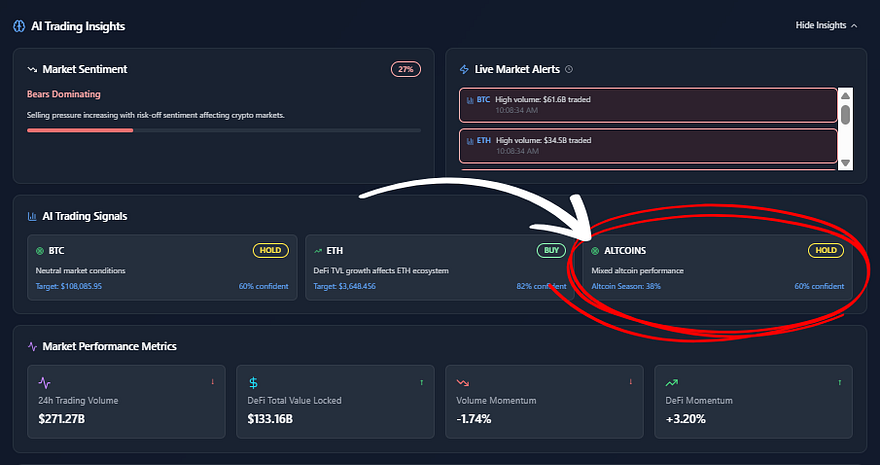
Task: Click the Market Sentiment progress bar
Action: (223, 130)
